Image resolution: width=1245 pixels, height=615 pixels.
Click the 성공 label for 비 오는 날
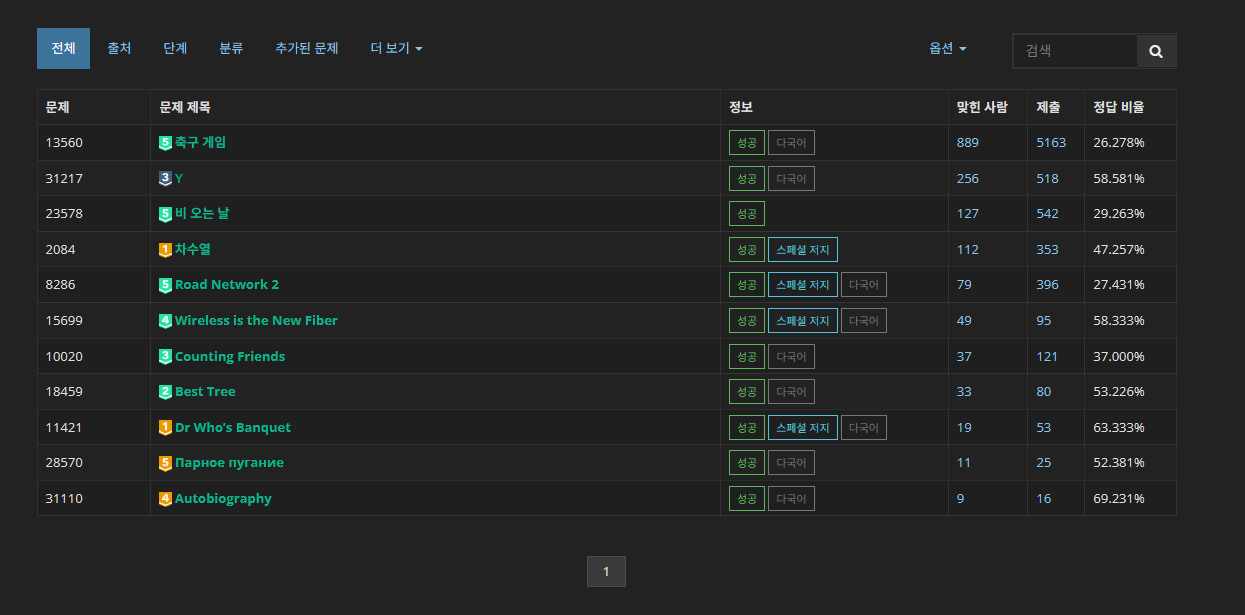(746, 214)
